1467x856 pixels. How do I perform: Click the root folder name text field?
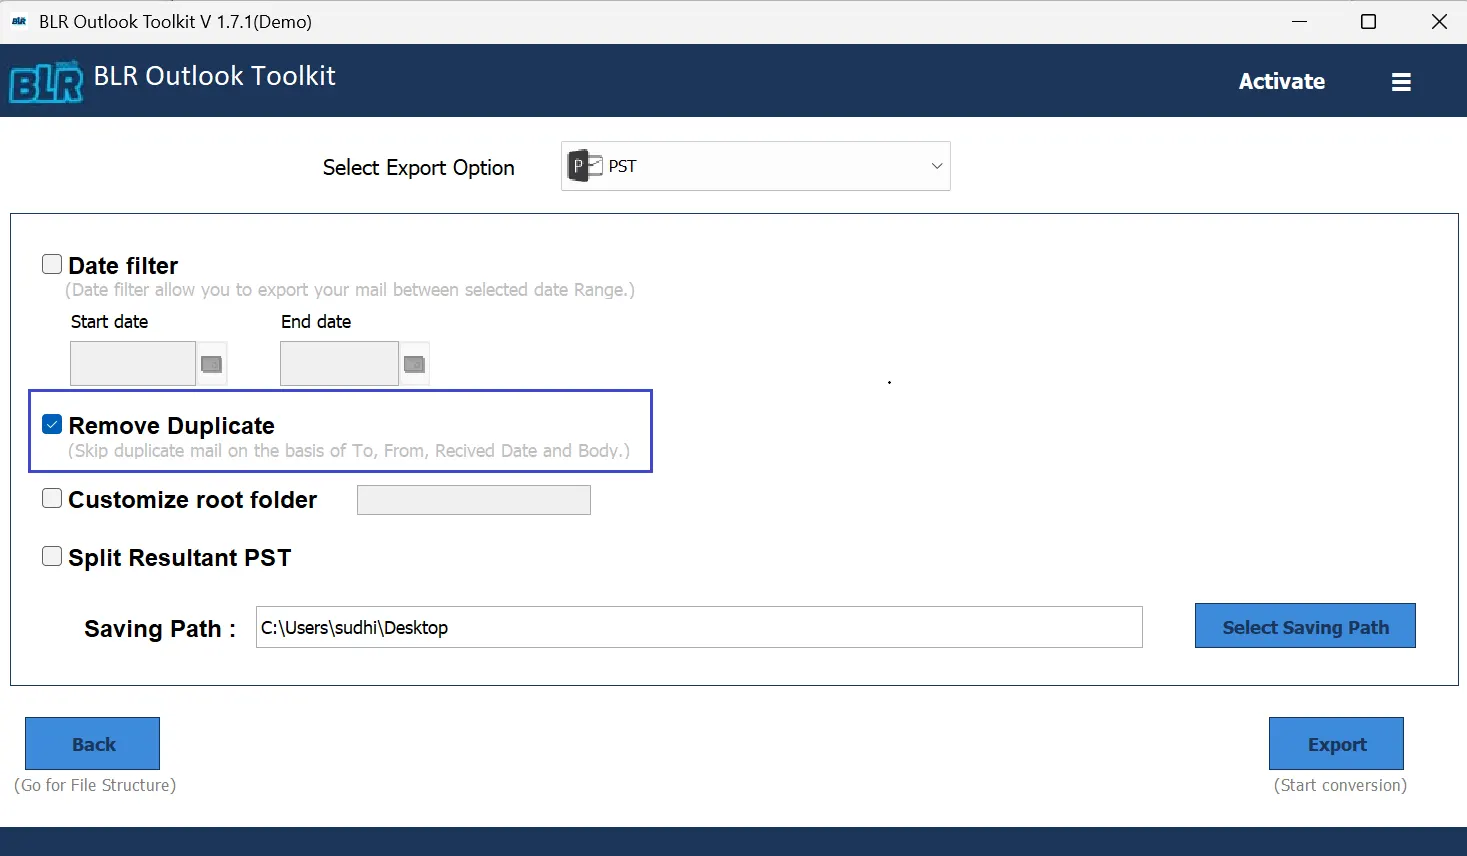473,499
